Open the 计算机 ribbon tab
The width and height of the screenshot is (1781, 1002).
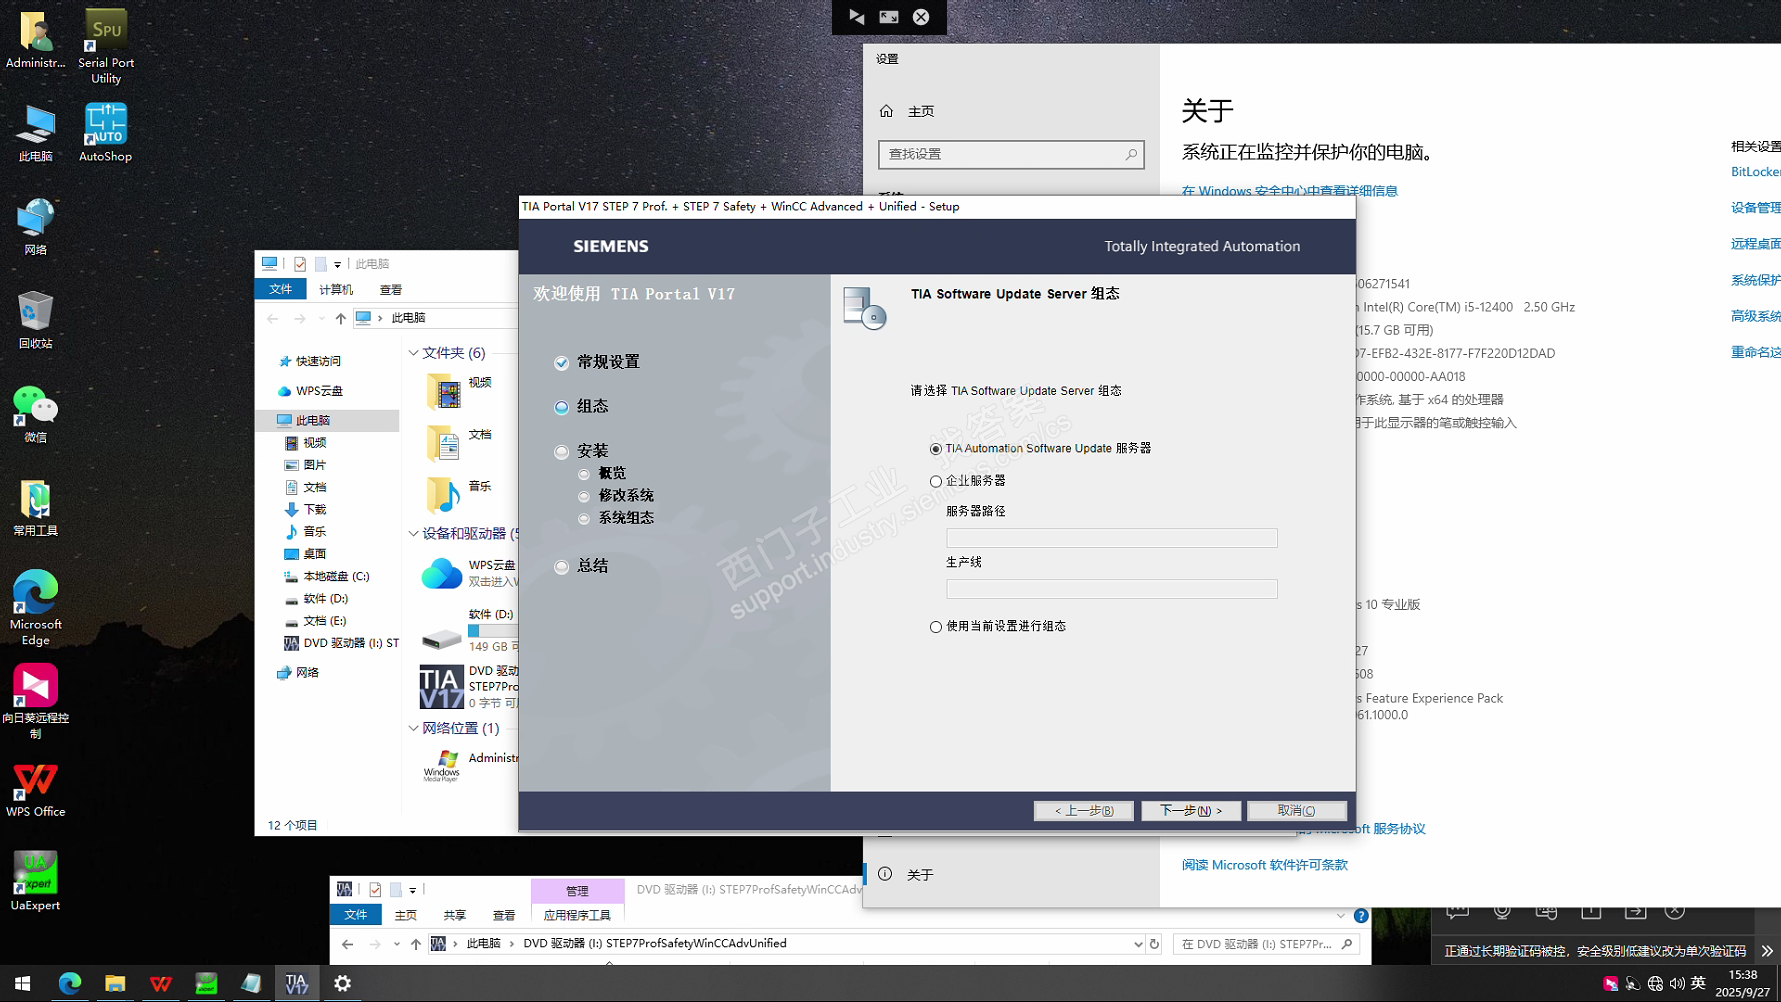[336, 290]
